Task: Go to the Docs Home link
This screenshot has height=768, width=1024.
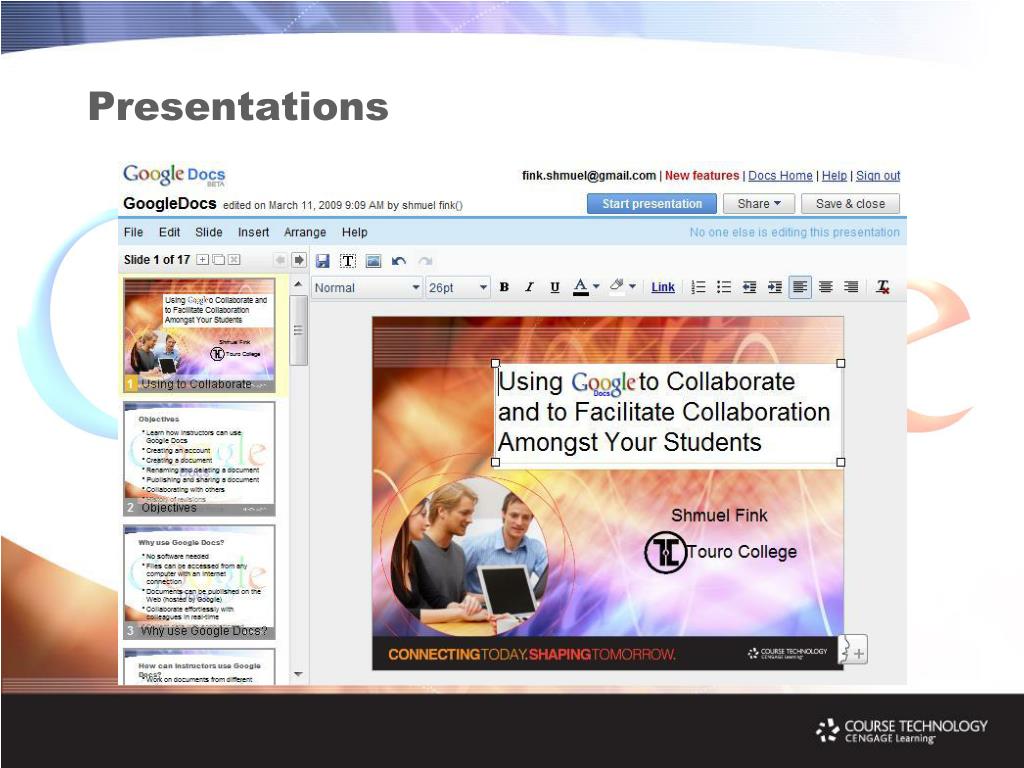Action: [780, 175]
